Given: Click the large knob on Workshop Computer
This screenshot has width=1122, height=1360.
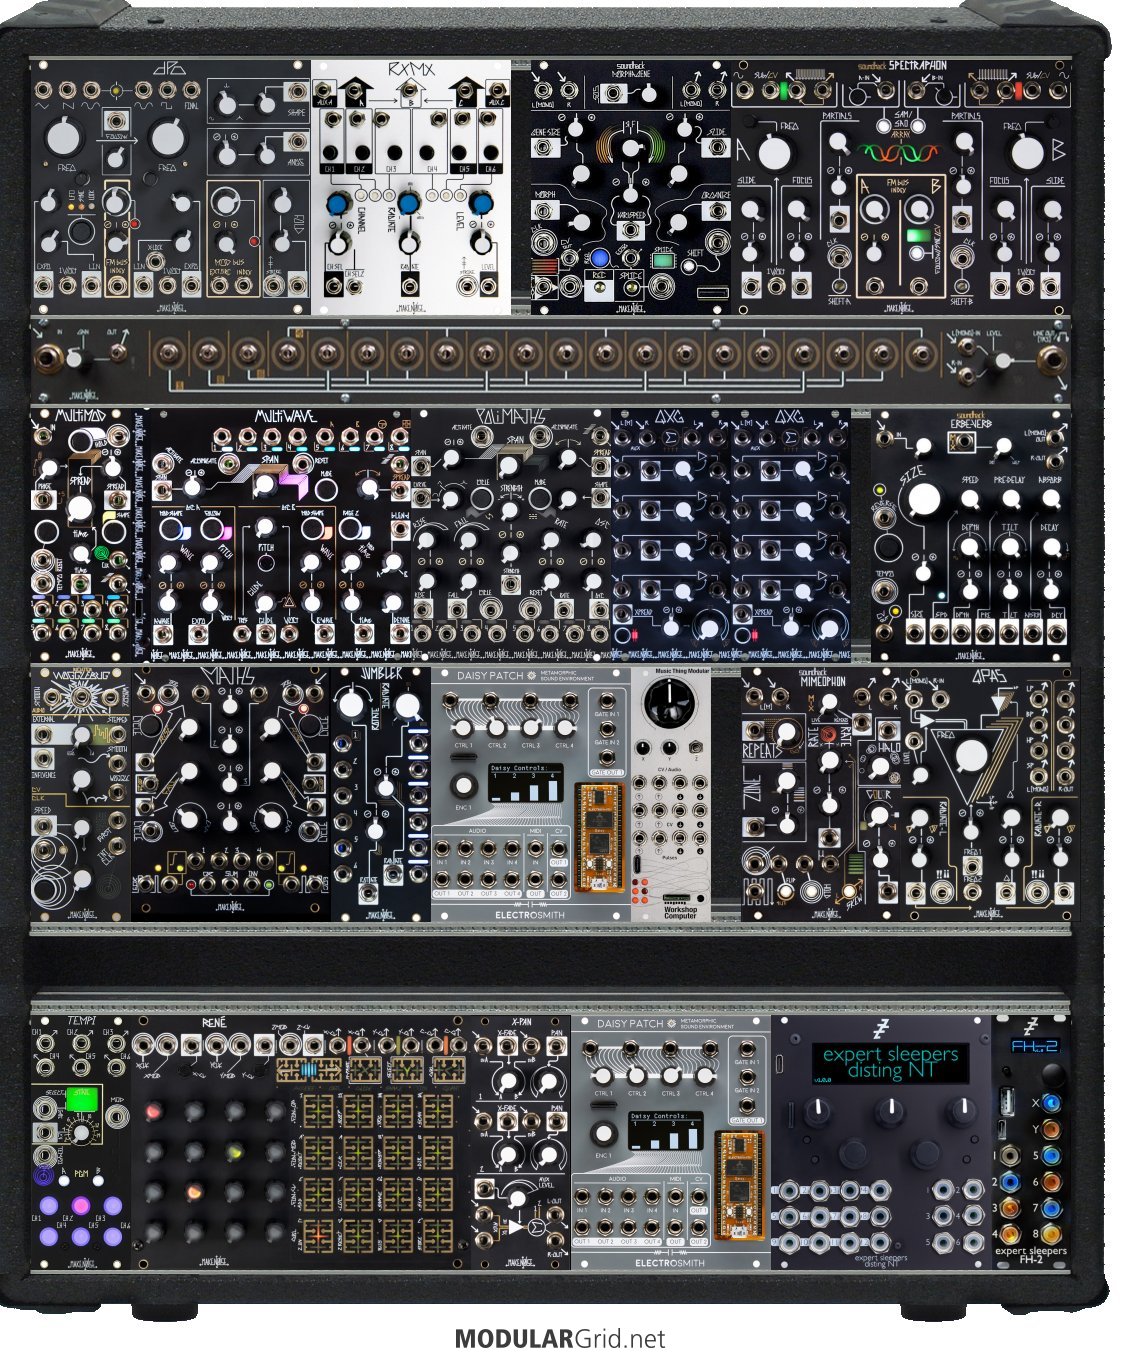Looking at the screenshot, I should (669, 703).
